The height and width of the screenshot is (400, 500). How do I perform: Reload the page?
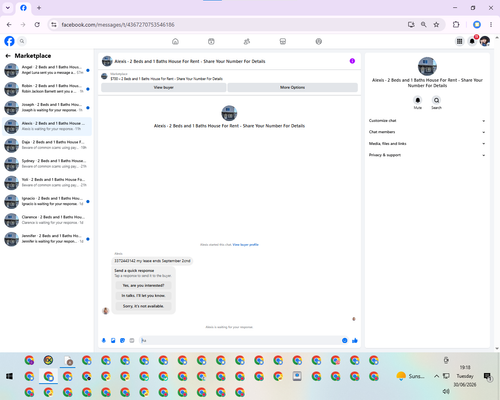pos(37,24)
